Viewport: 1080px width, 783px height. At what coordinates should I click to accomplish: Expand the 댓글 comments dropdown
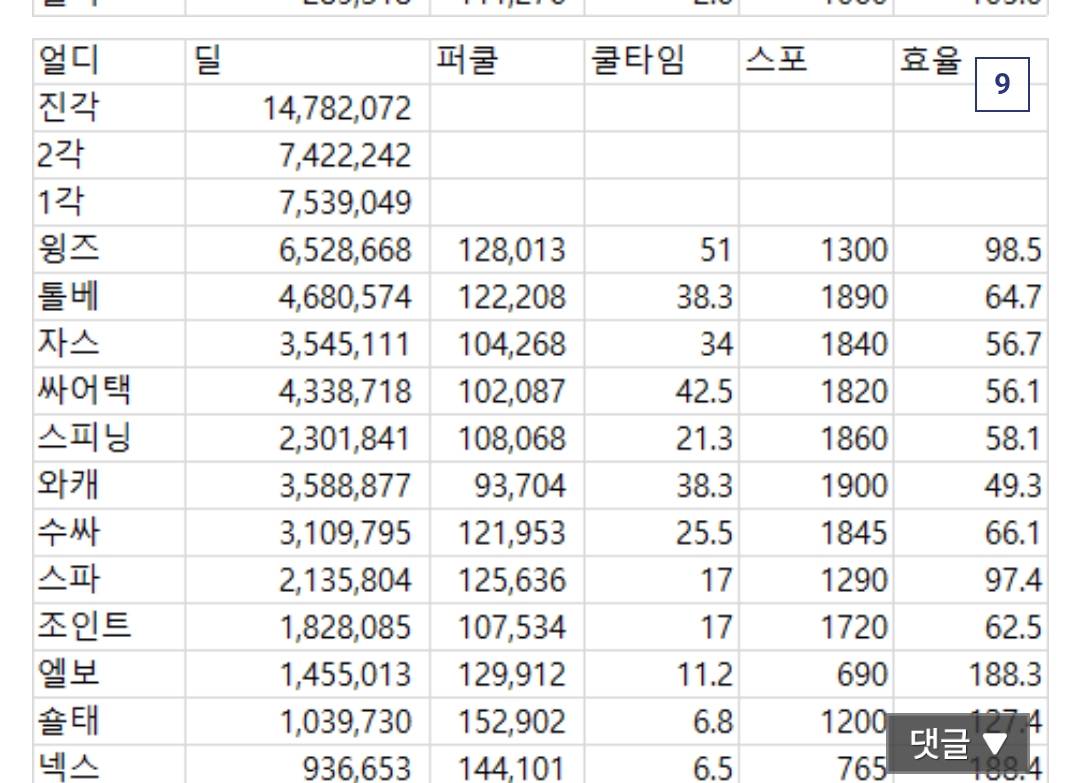[x=958, y=743]
